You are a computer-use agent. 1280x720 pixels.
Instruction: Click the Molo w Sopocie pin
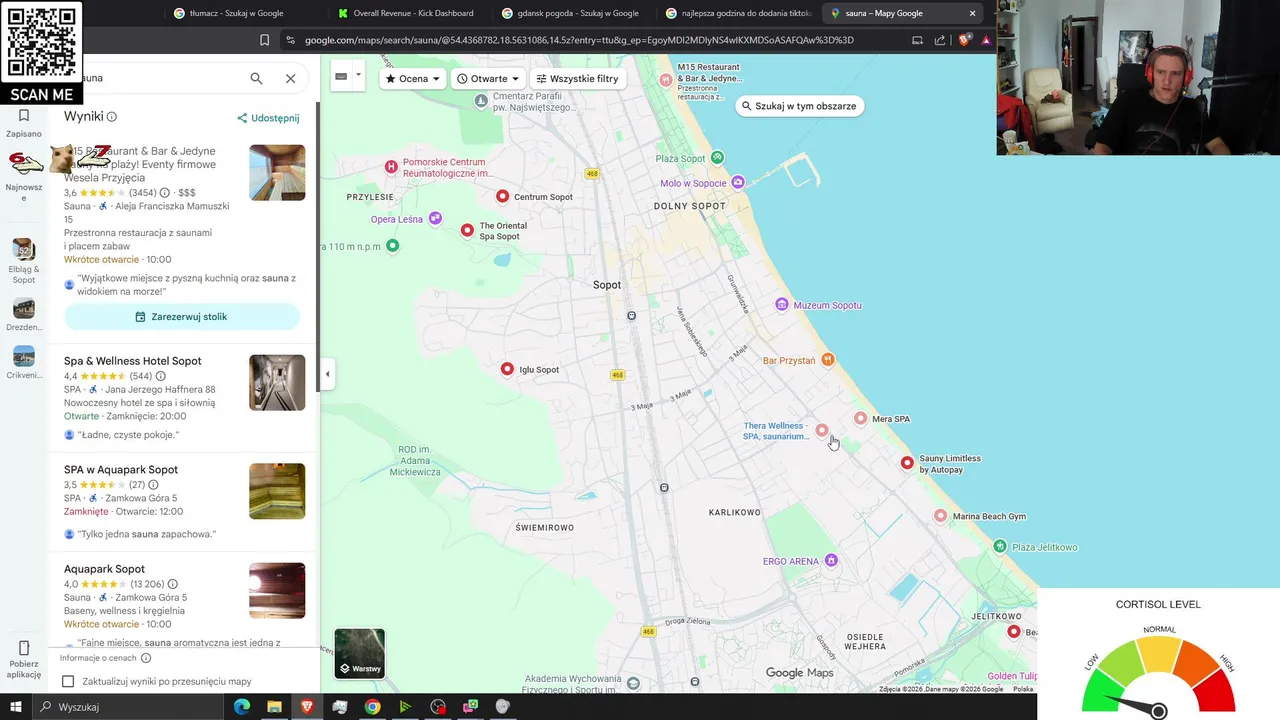[x=738, y=182]
